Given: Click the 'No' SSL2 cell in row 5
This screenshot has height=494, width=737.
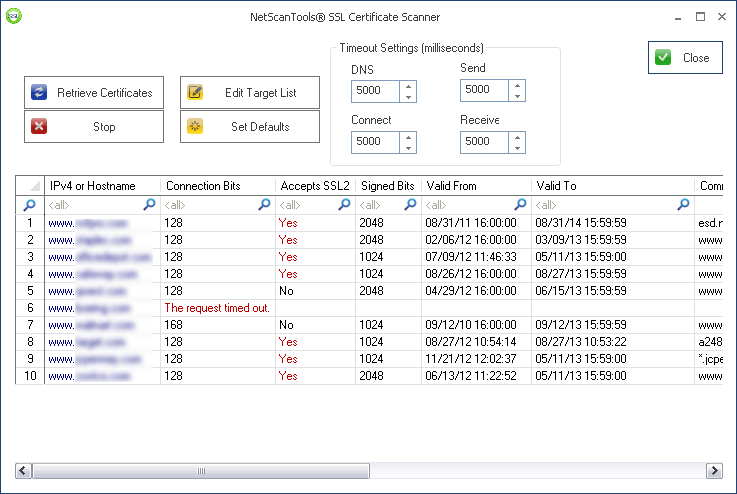Looking at the screenshot, I should click(x=315, y=291).
